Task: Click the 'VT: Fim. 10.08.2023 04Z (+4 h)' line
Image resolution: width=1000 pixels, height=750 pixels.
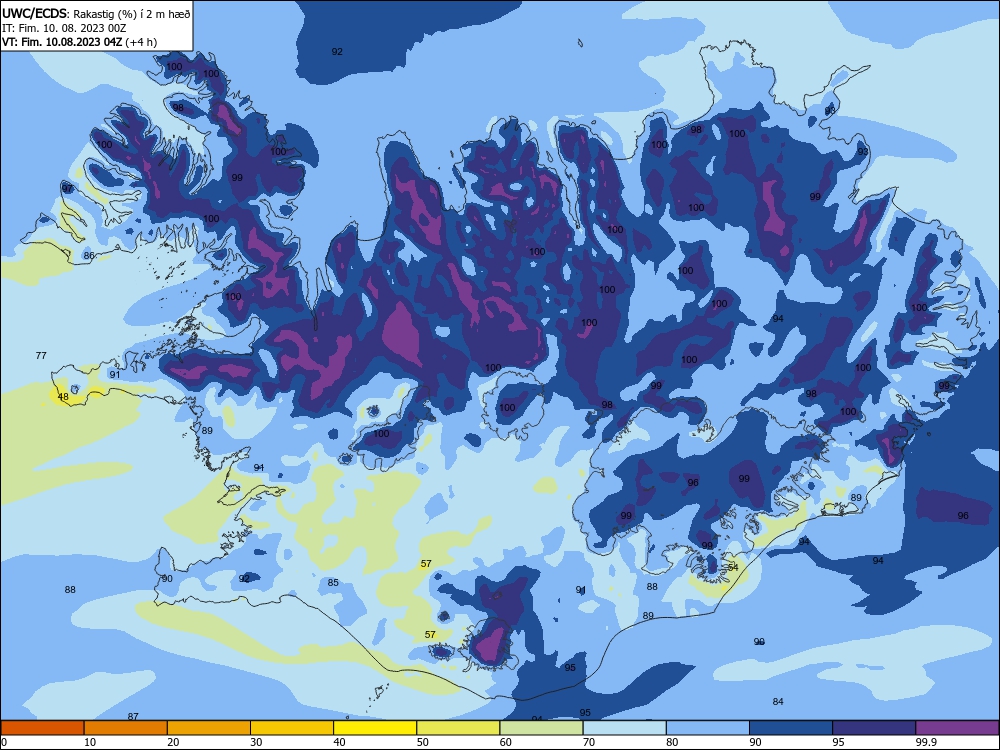Action: [x=79, y=42]
